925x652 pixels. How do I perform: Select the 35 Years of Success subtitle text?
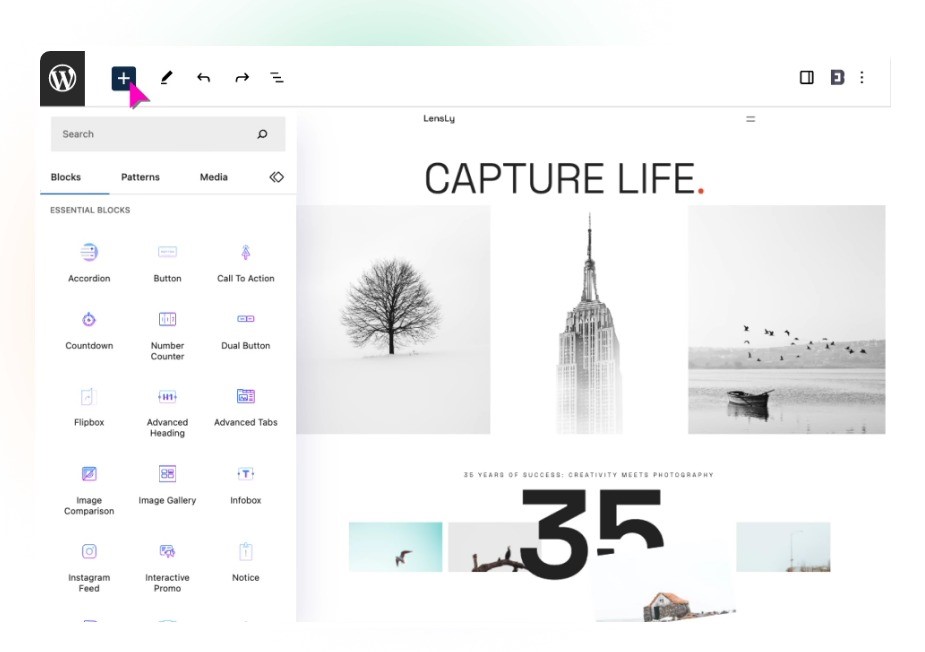(x=589, y=475)
